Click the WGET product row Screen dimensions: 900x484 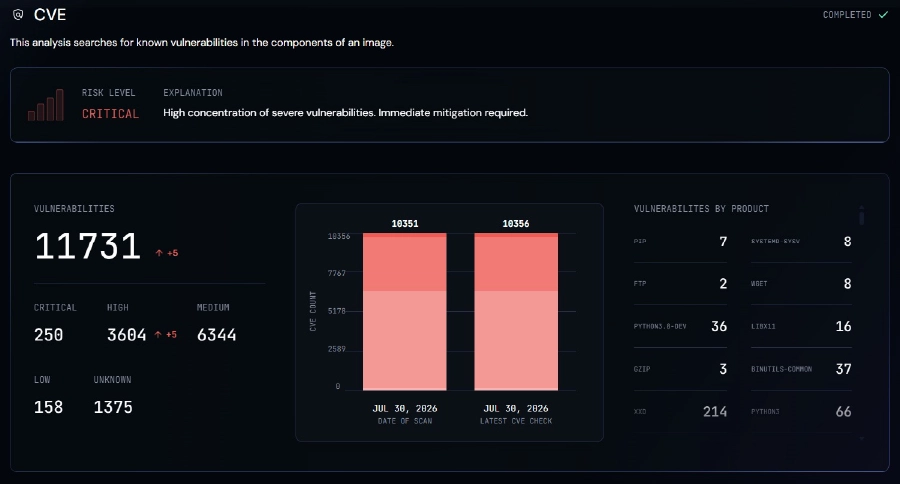(801, 284)
